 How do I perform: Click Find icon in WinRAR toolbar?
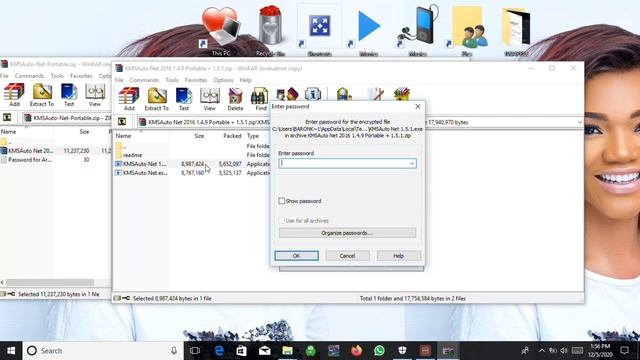click(260, 99)
